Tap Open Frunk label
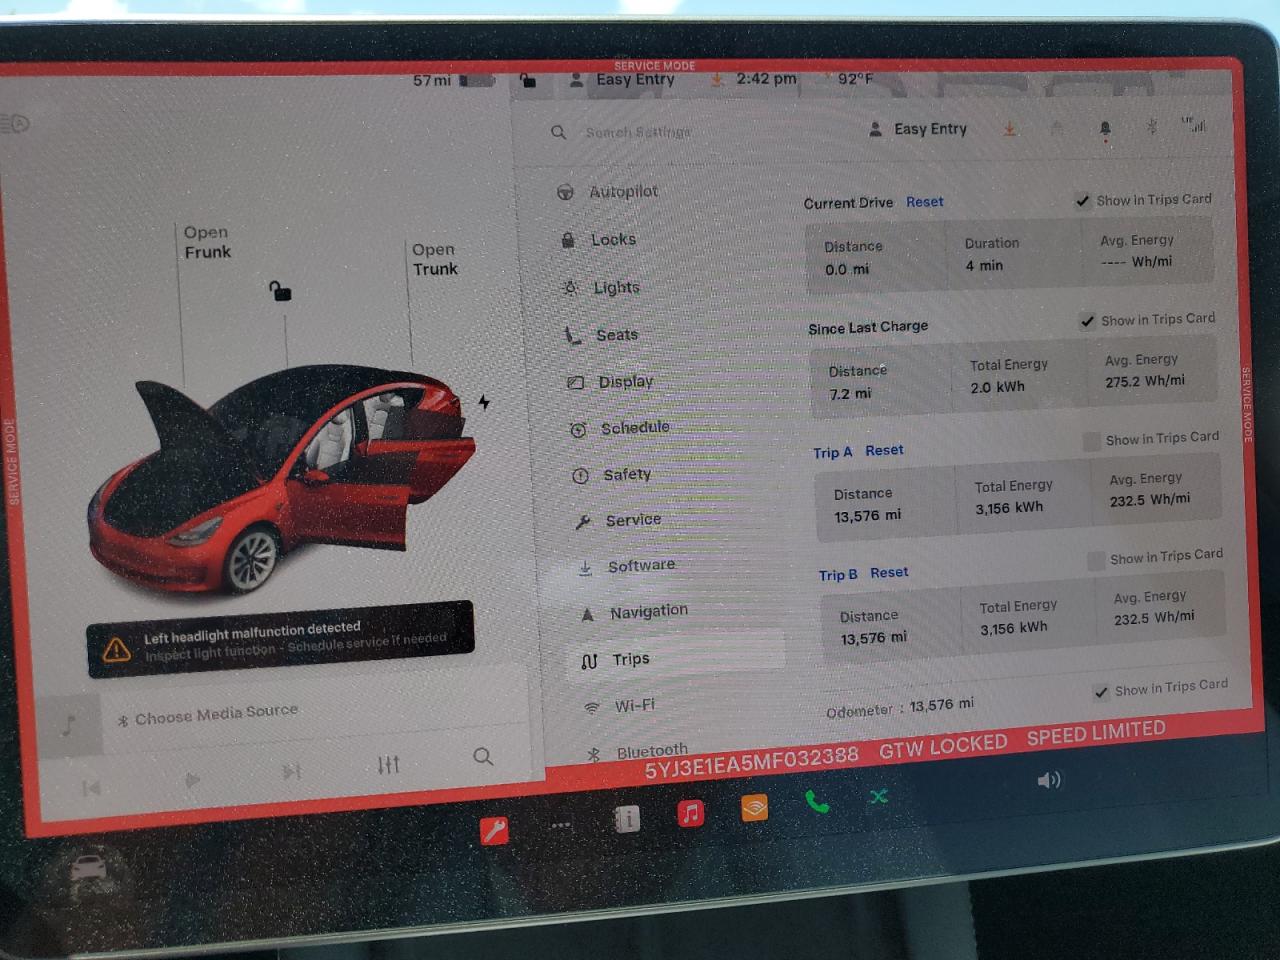 (207, 242)
